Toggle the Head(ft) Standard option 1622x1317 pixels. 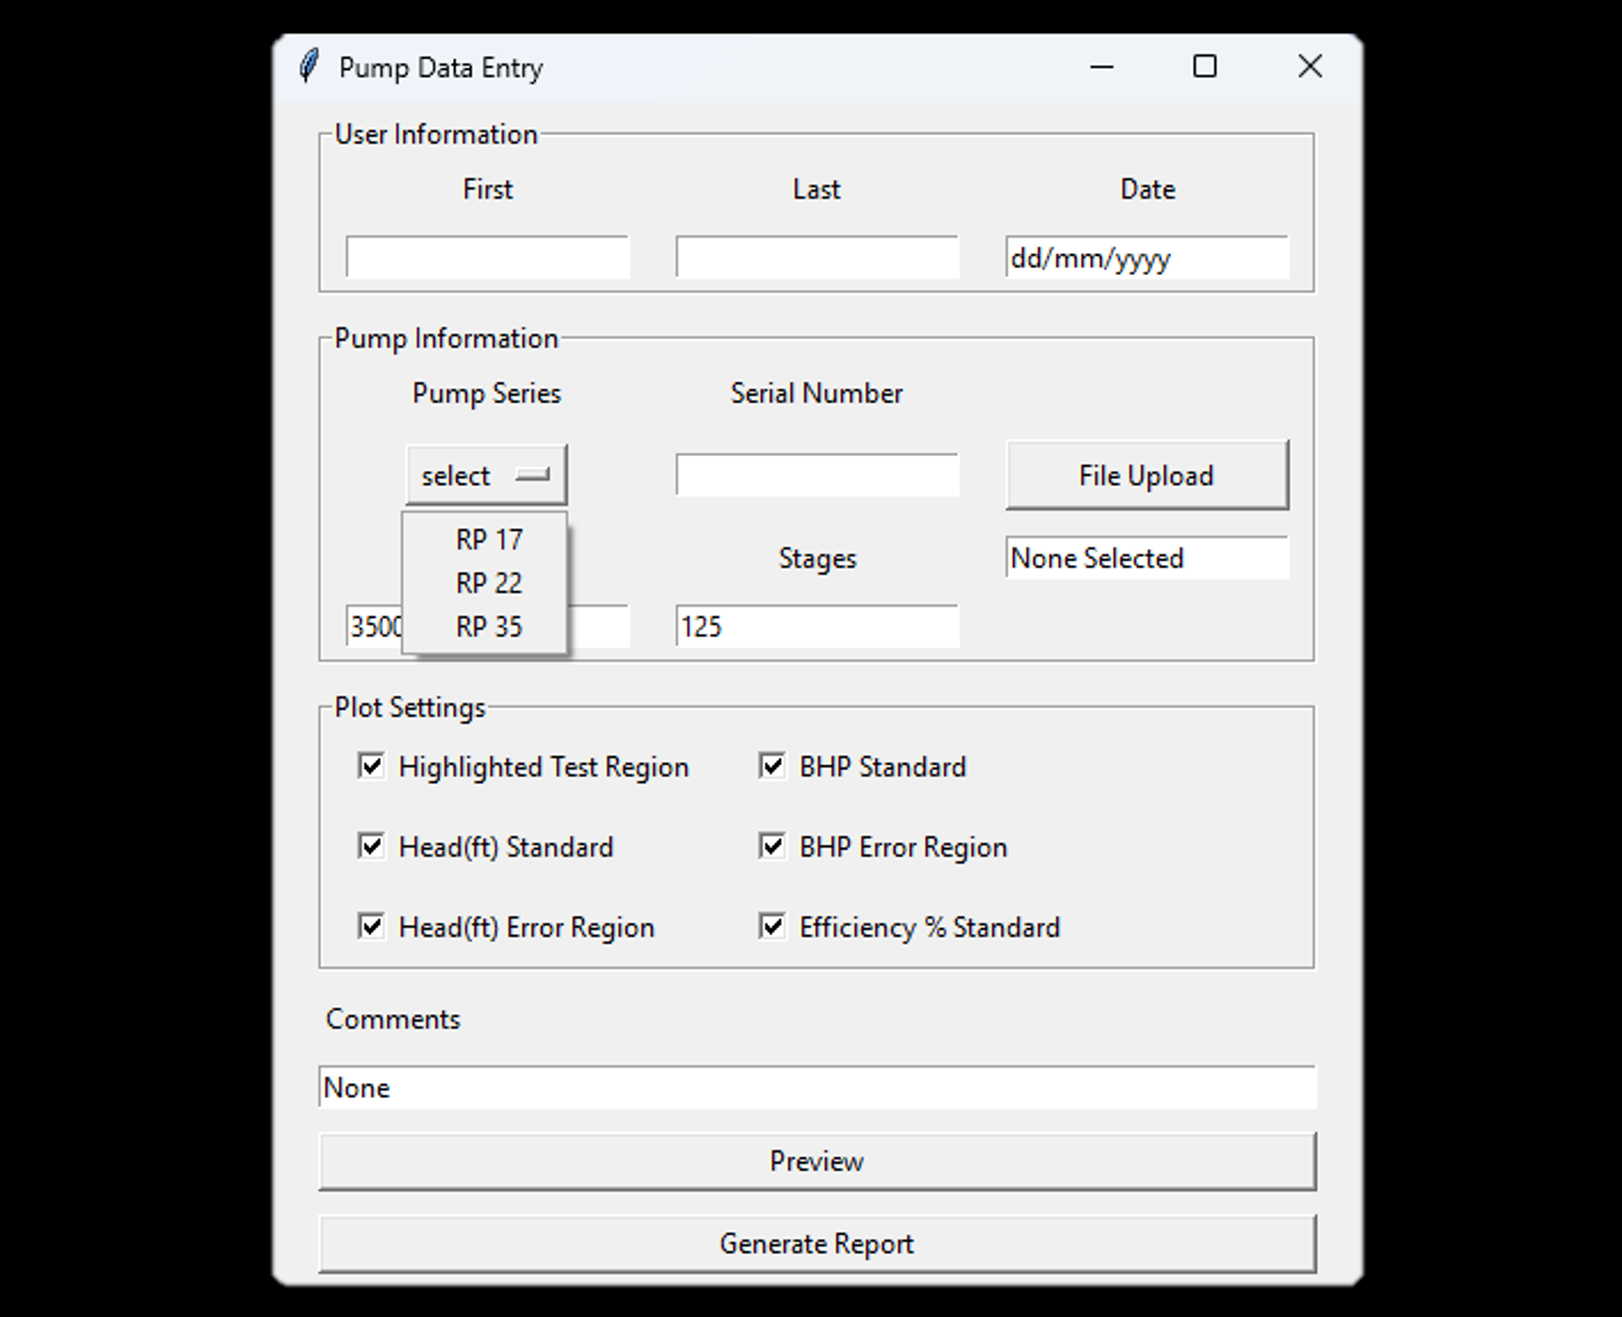(371, 846)
